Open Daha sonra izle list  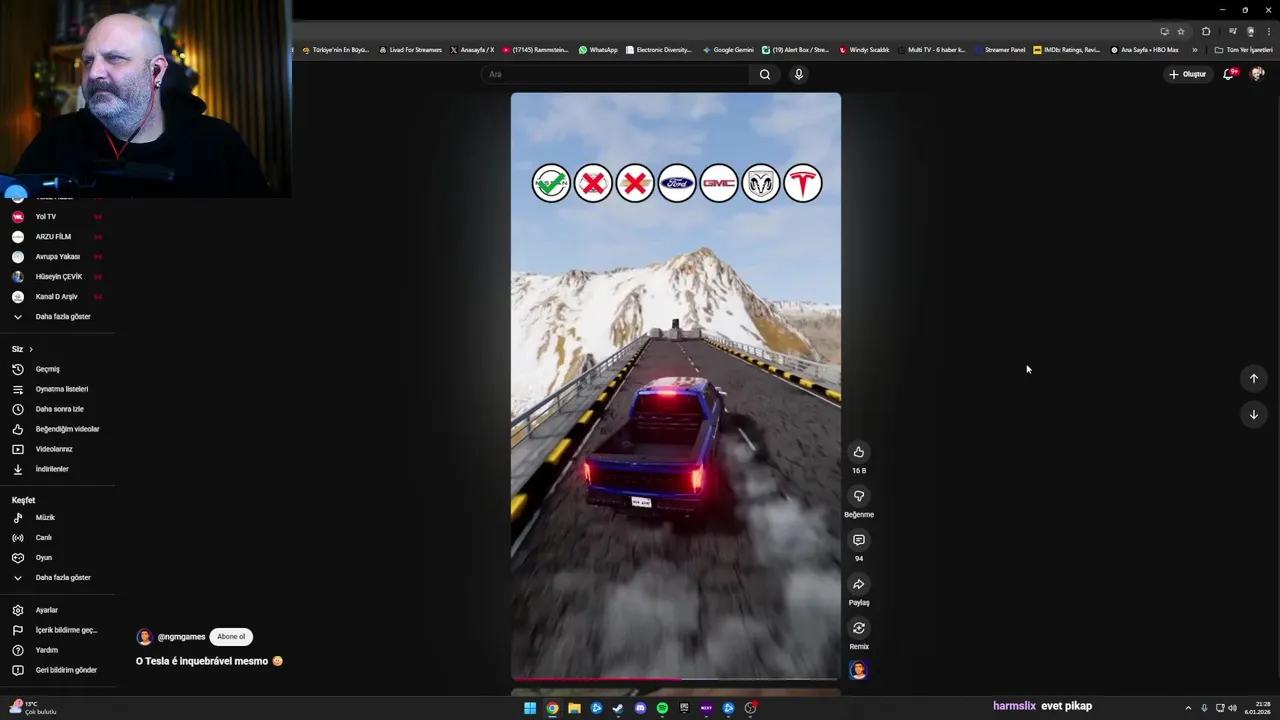58,409
